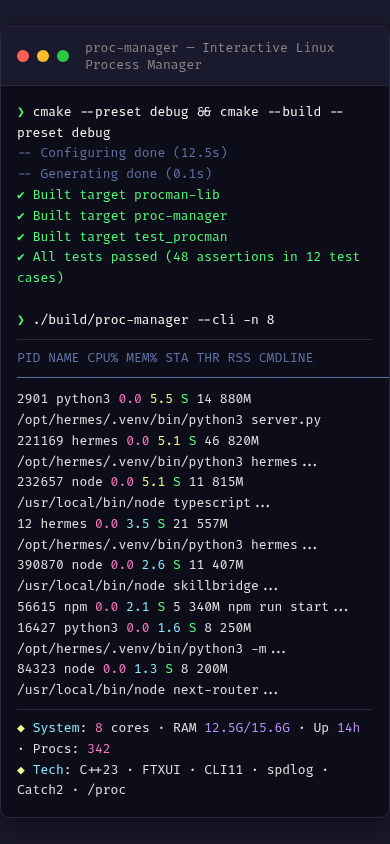
Task: Click the Procs count 342
Action: pos(98,749)
